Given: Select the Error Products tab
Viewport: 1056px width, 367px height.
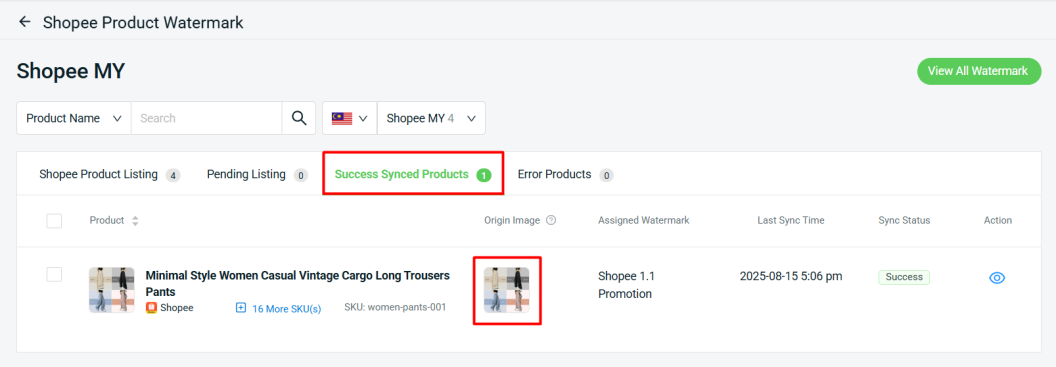Looking at the screenshot, I should pos(565,174).
